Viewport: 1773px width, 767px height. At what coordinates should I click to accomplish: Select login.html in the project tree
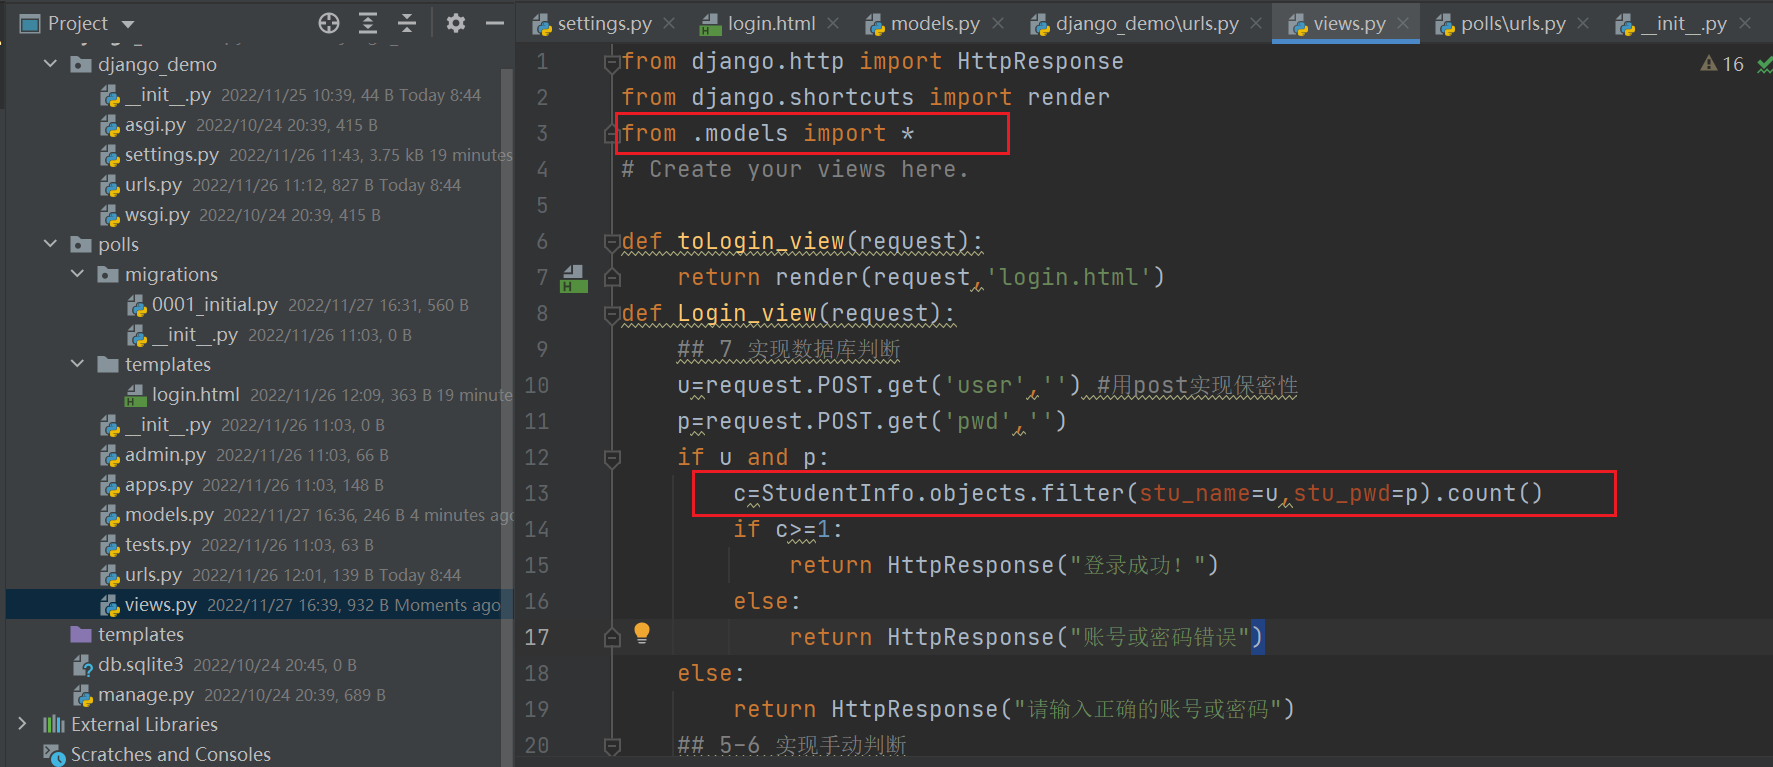click(x=195, y=395)
